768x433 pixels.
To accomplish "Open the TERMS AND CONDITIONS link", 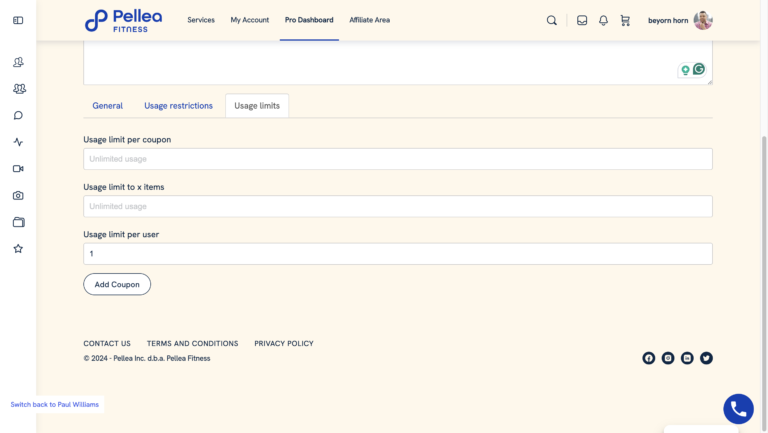I will pyautogui.click(x=192, y=343).
